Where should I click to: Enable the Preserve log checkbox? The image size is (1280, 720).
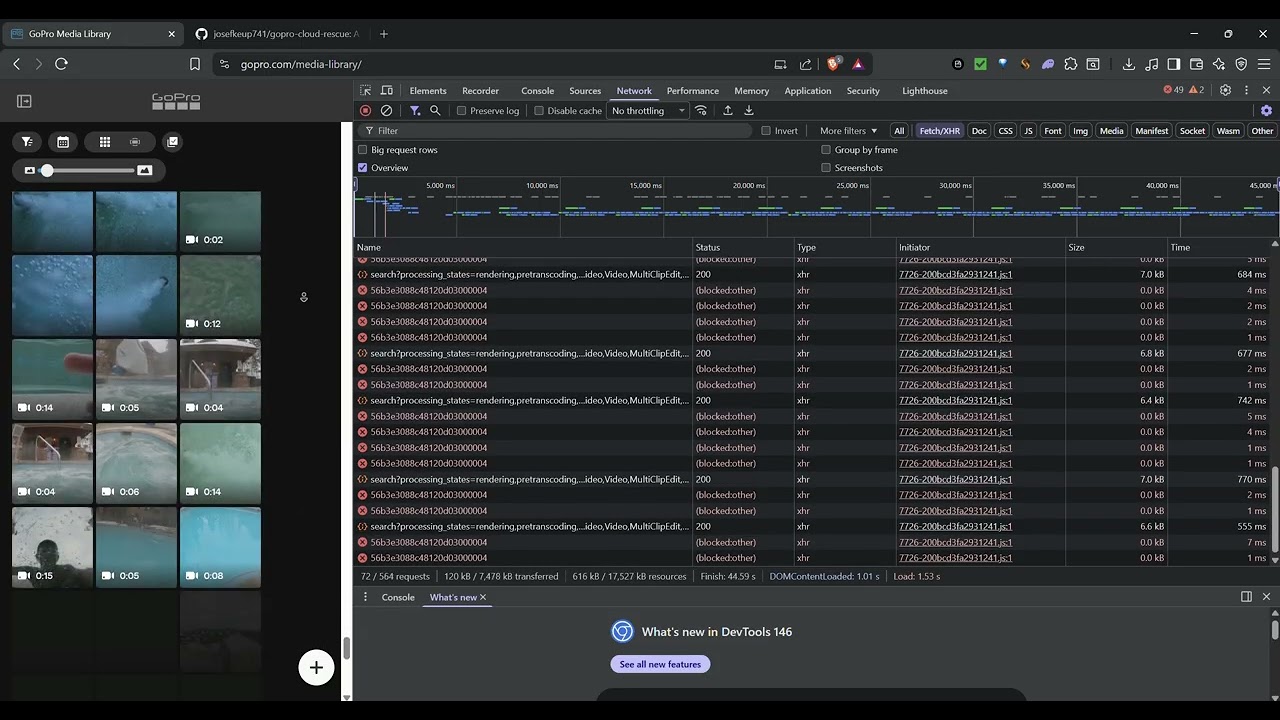462,111
